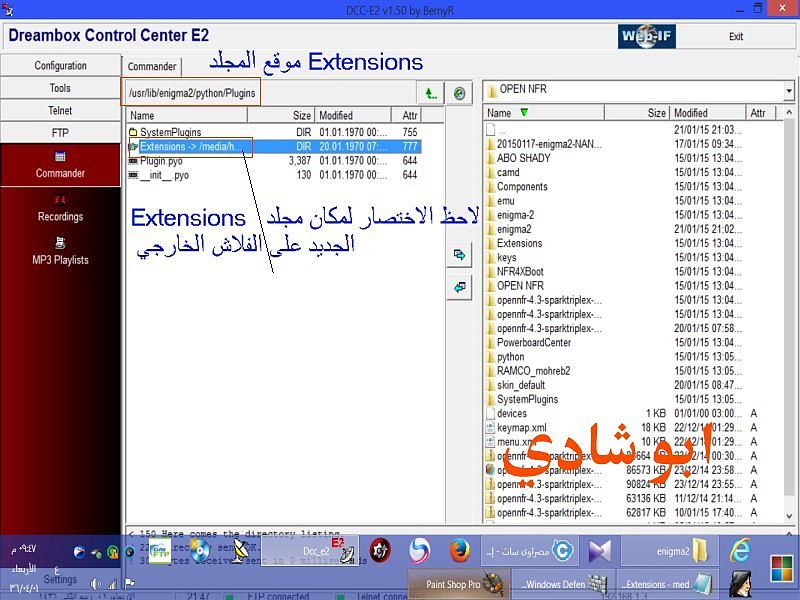
Task: Open the OPEN NFR local folder dropdown
Action: pyautogui.click(x=789, y=91)
